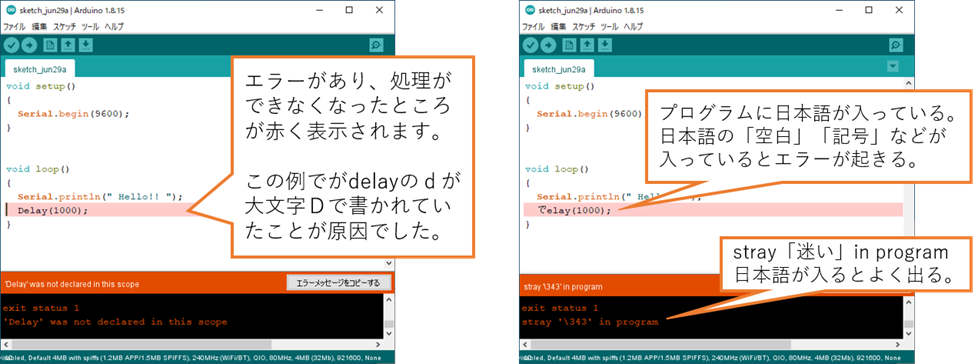The width and height of the screenshot is (978, 364).
Task: Click Serial.println line in left editor
Action: 100,196
